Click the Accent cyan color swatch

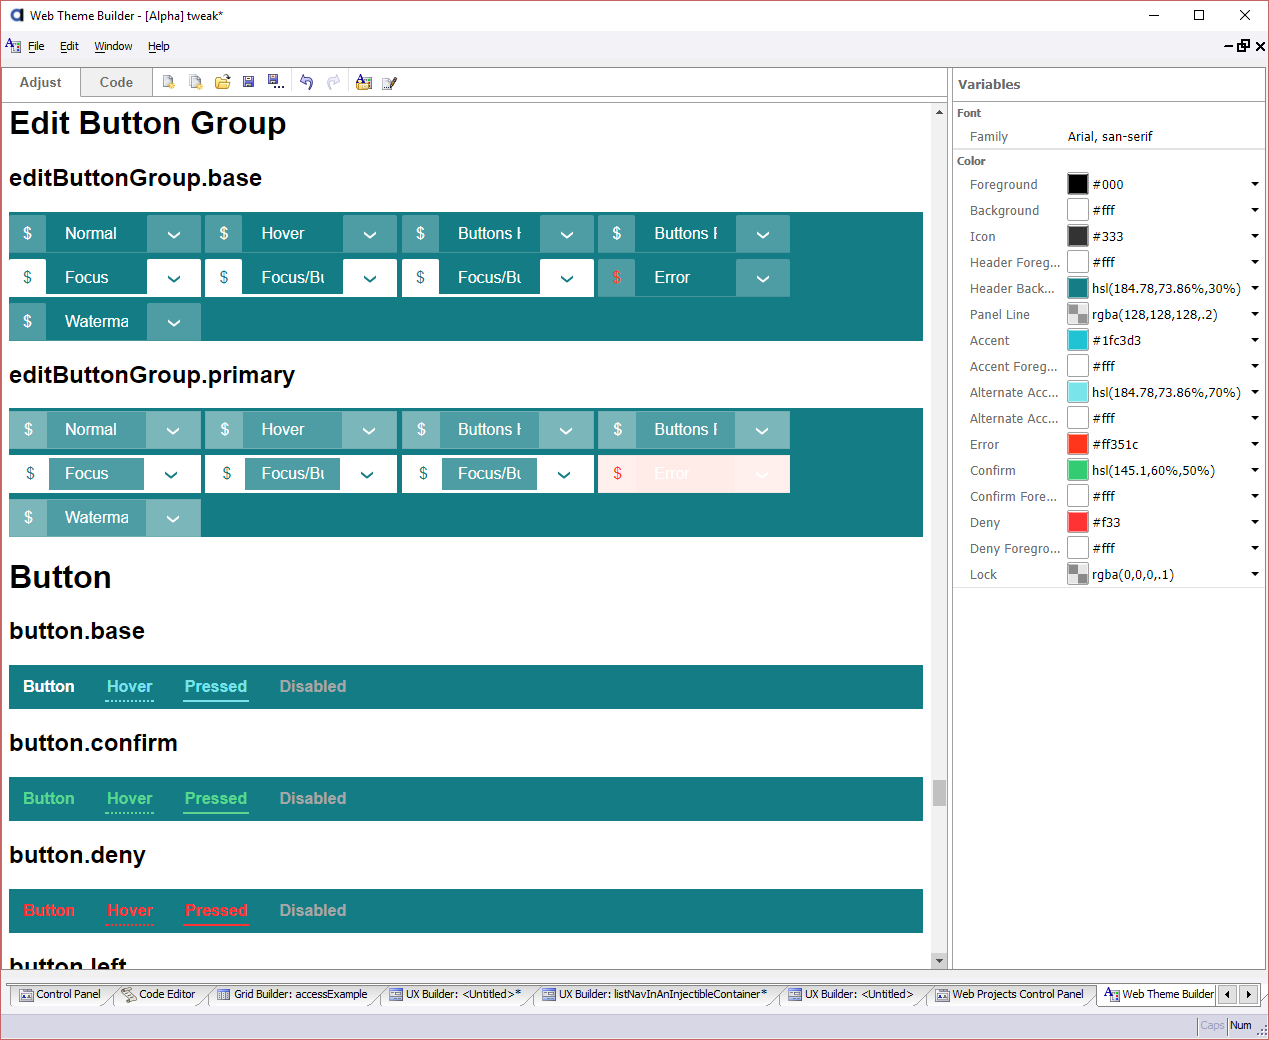(1078, 340)
